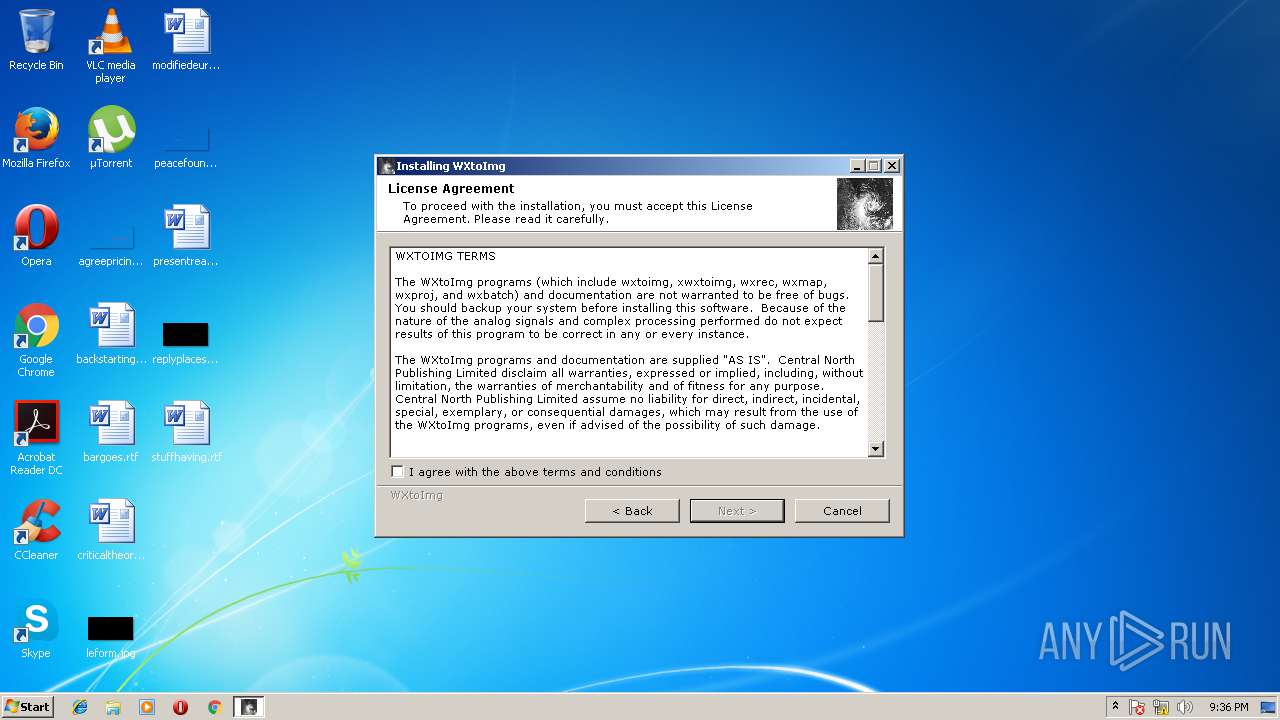Select the Mozilla Firefox desktop shortcut
Viewport: 1280px width, 720px height.
[36, 138]
